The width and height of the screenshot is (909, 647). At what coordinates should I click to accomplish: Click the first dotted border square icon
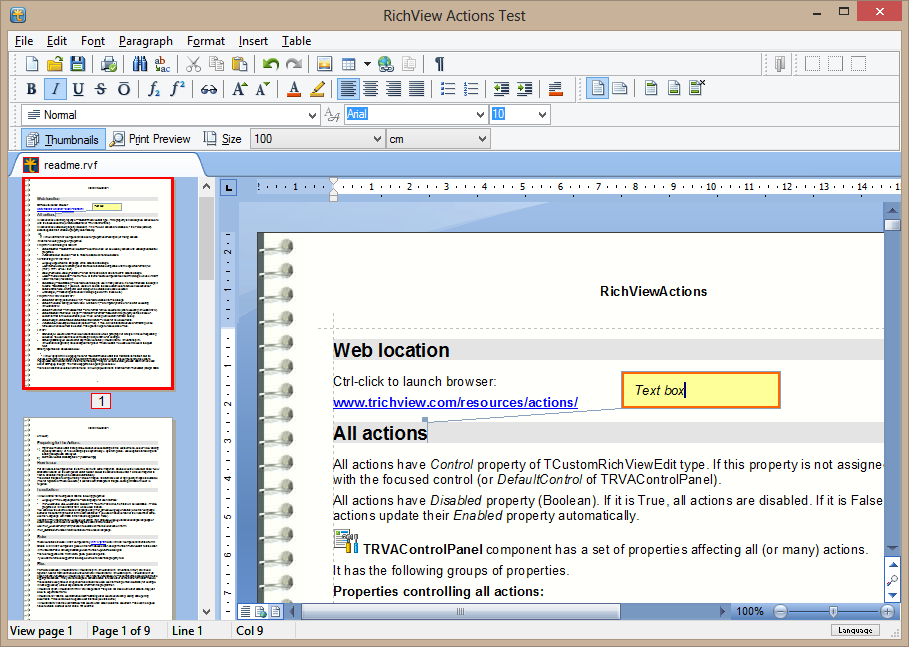pos(812,64)
